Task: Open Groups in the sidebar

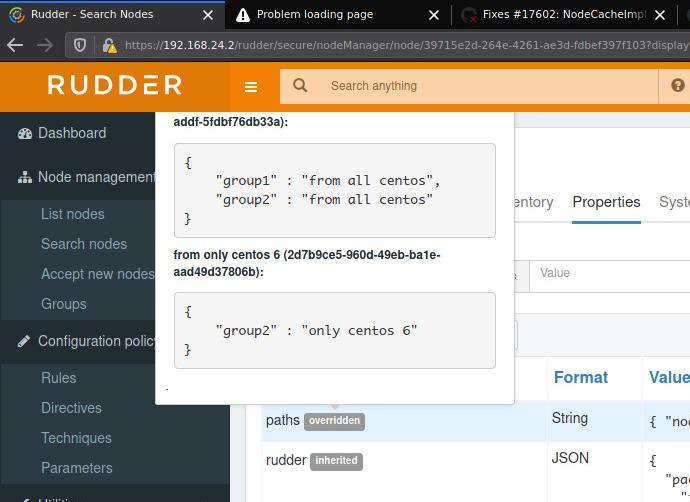Action: point(64,304)
